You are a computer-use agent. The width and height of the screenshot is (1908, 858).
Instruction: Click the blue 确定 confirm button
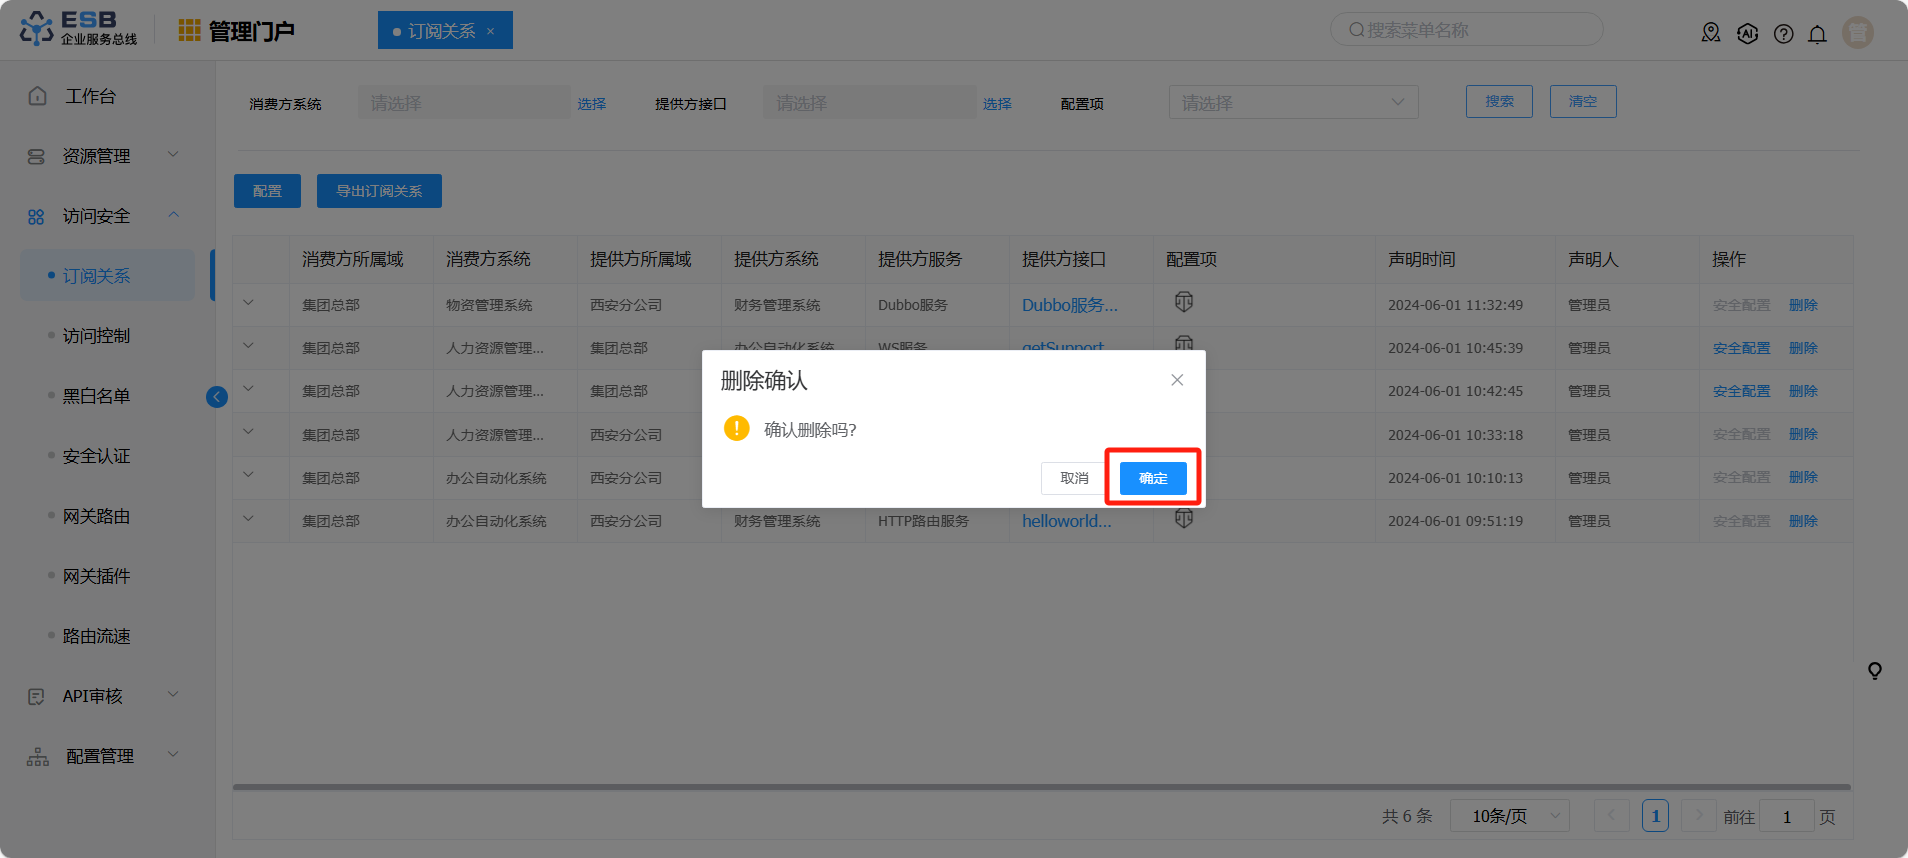(1152, 478)
